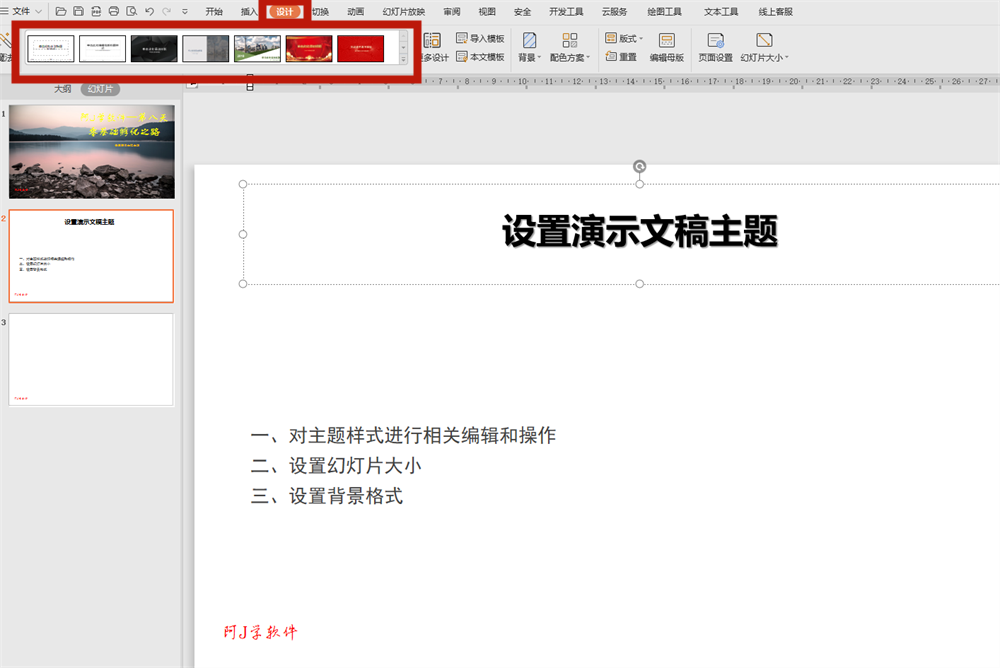This screenshot has height=668, width=1000.
Task: Switch to the 开始 tab
Action: tap(214, 11)
